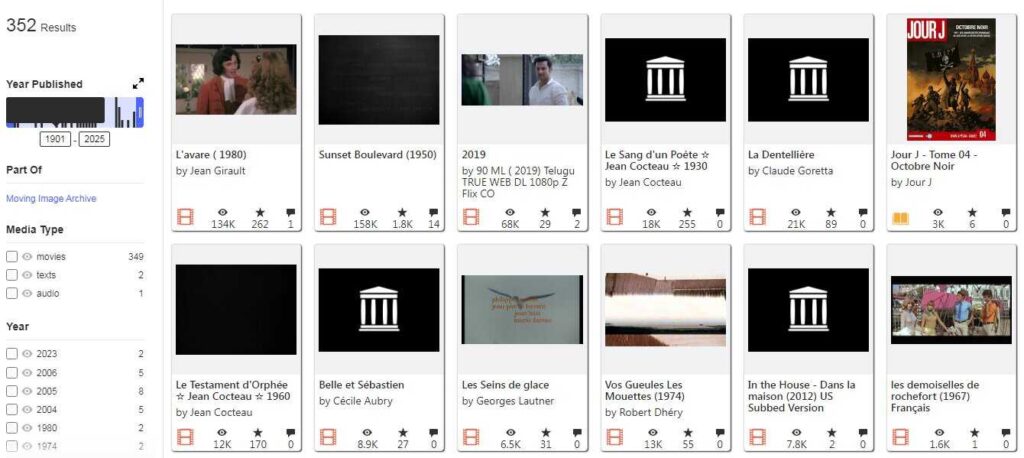Screen dimensions: 1024x458
Task: Toggle eye icon to show only movies
Action: [x=27, y=257]
